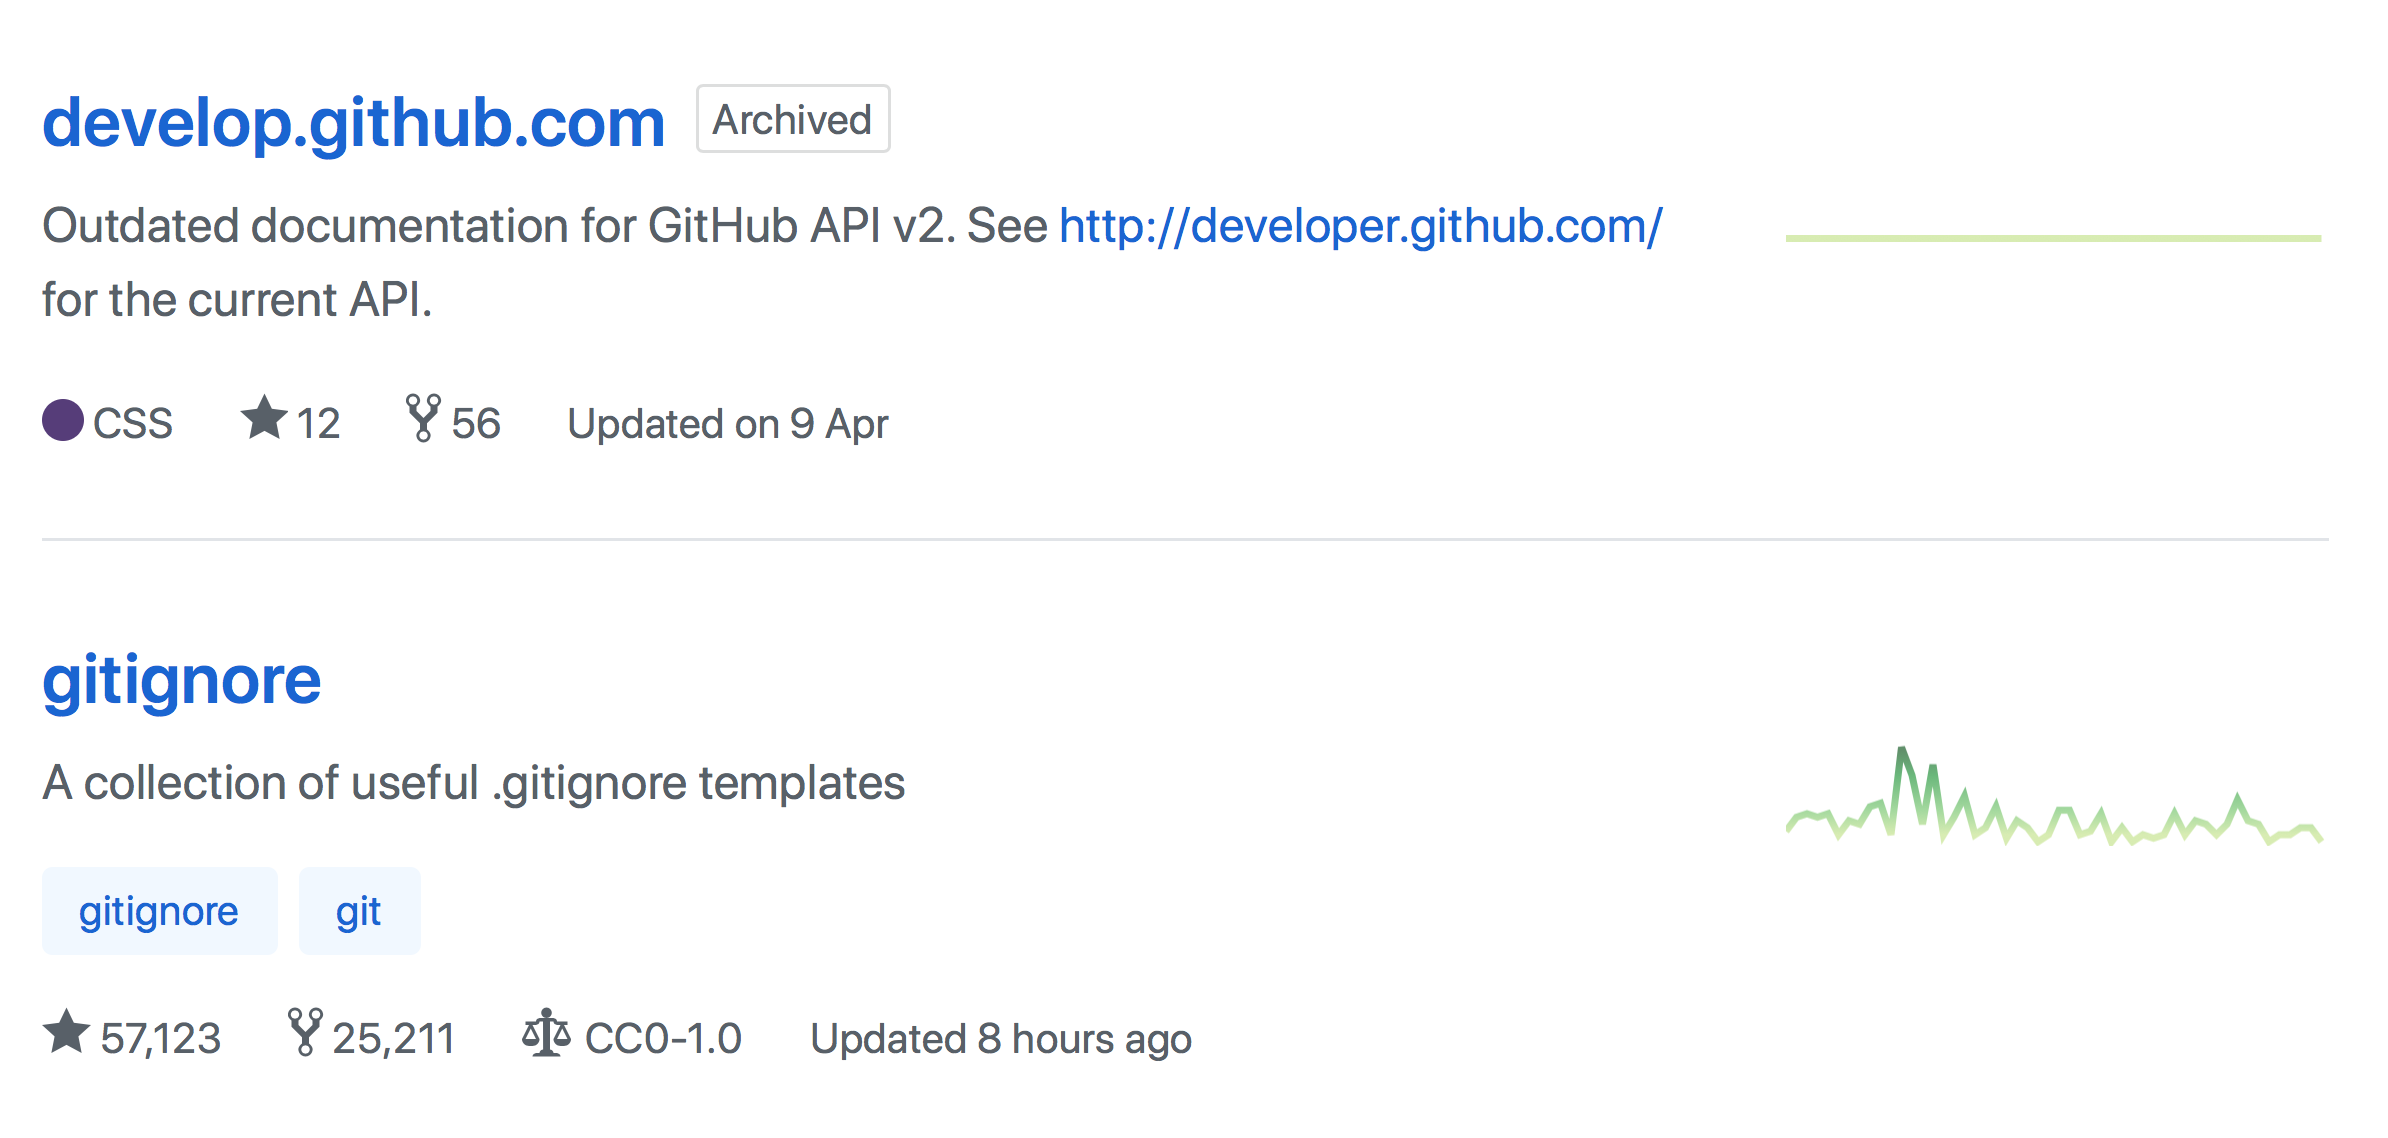Open the 12 stargazers count
The height and width of the screenshot is (1138, 2388).
point(319,424)
